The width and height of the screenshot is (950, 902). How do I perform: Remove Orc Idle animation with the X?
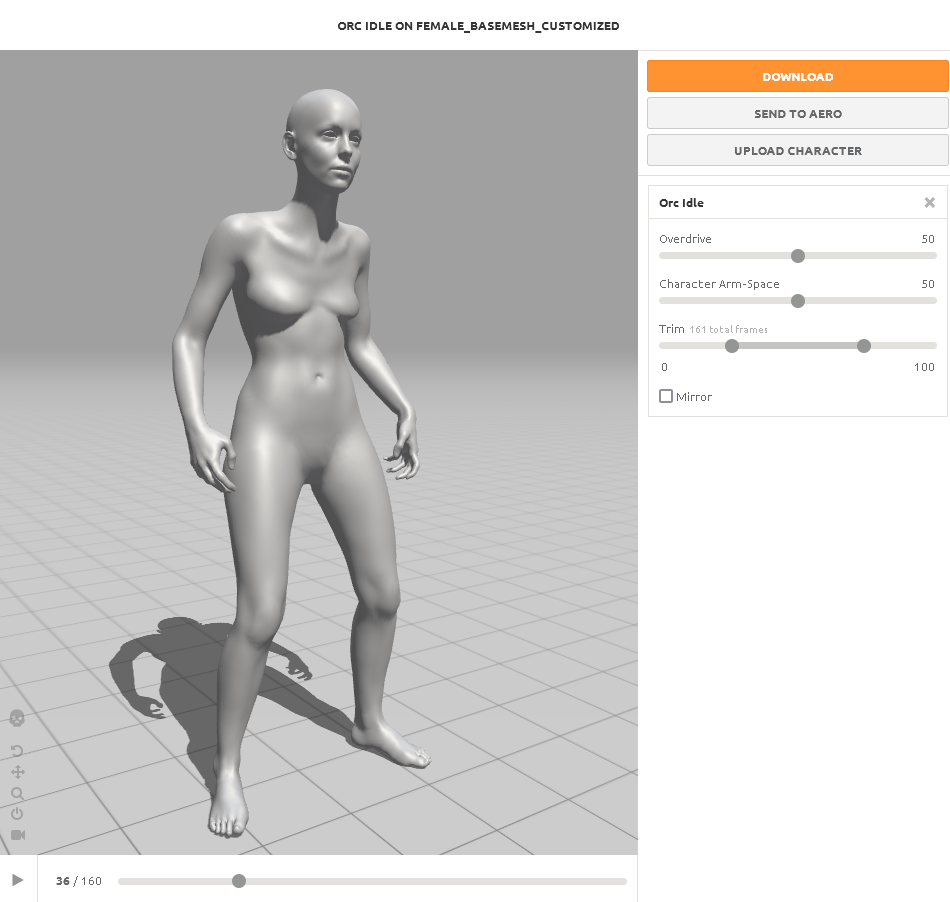point(929,203)
